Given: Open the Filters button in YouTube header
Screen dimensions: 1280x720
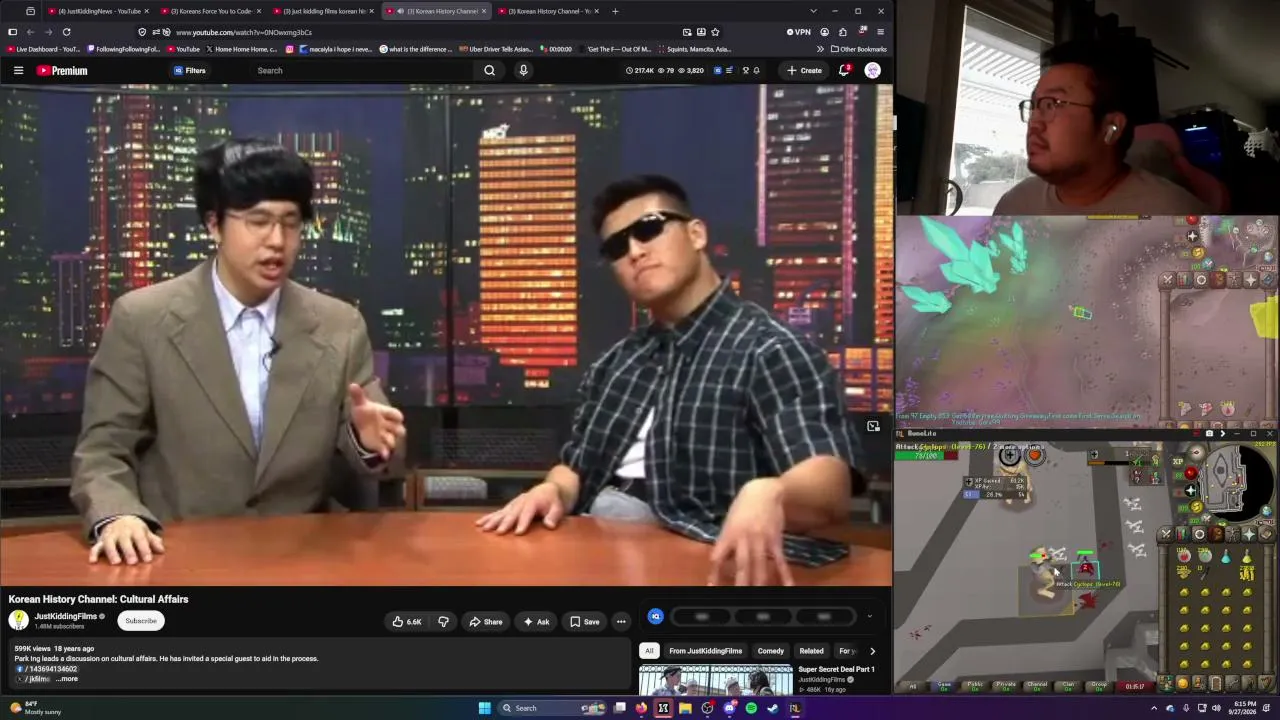Looking at the screenshot, I should pos(189,70).
